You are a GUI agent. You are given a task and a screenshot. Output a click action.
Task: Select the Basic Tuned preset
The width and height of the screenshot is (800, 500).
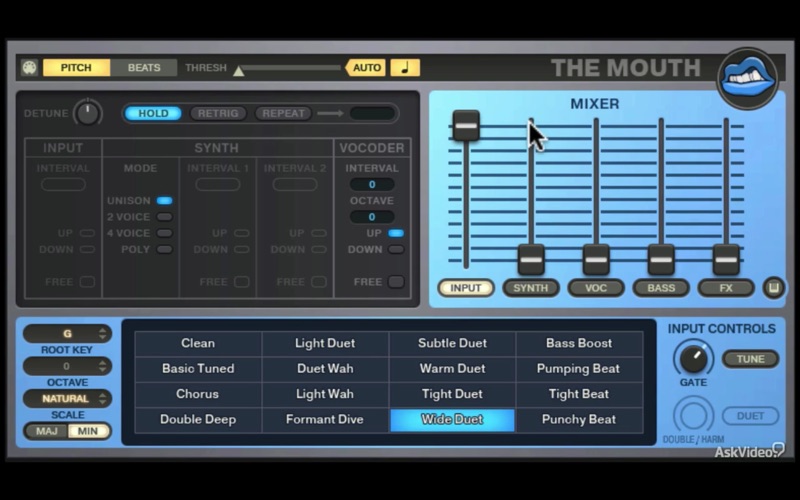click(198, 369)
